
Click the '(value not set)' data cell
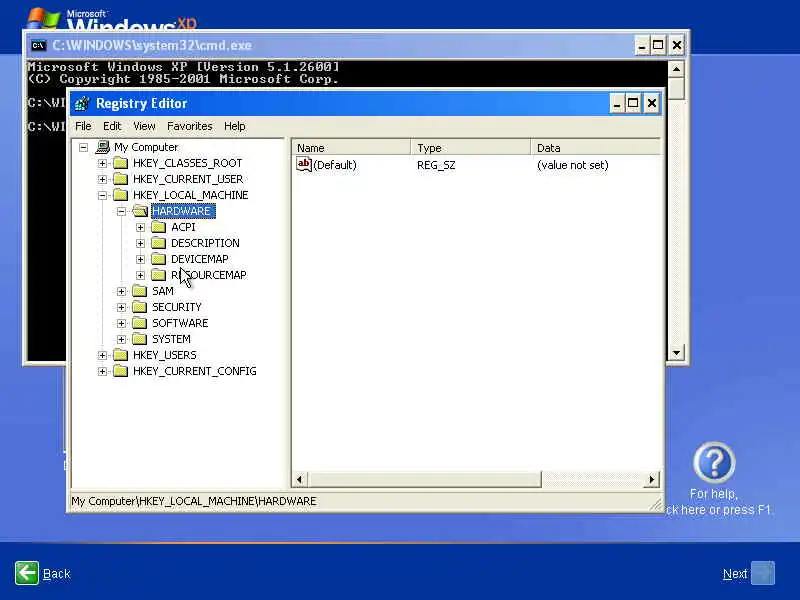(572, 165)
